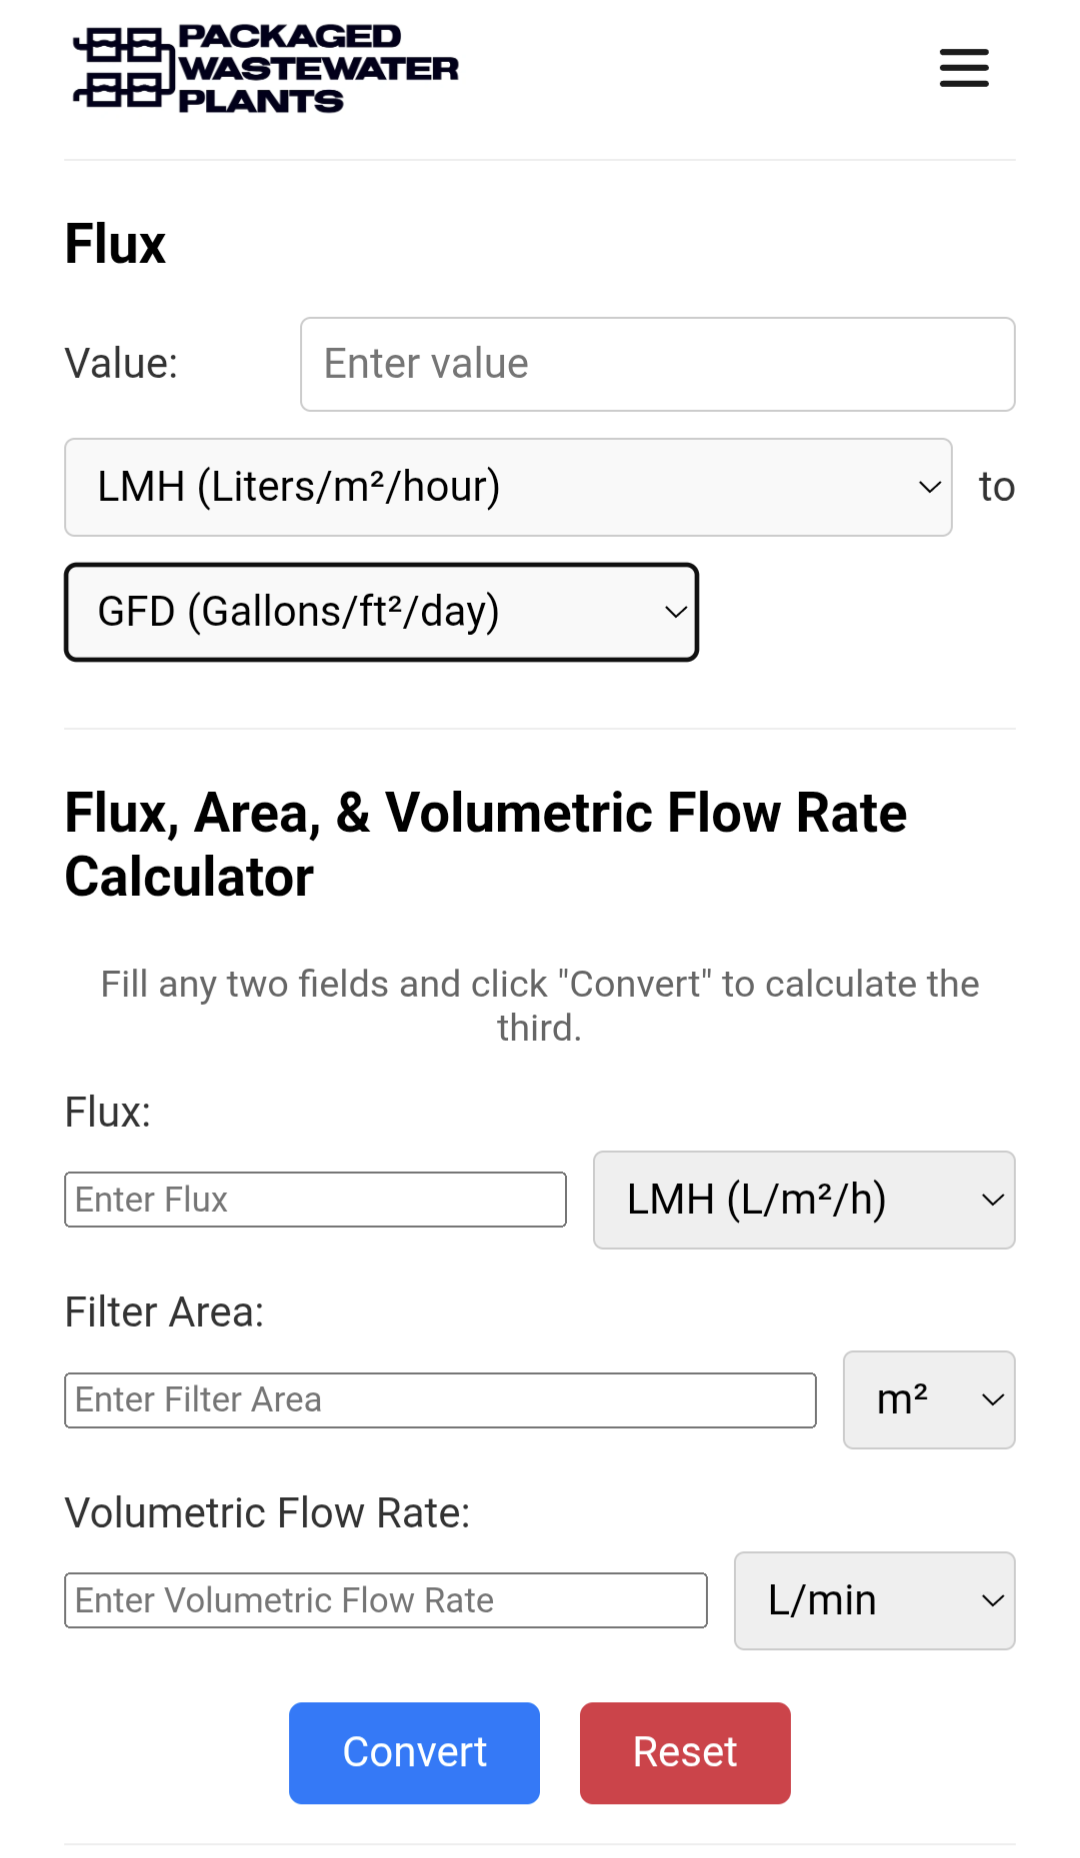Click the 'Volumetric Flow Rate:' label
Screen dimensions: 1080x1858
click(267, 1513)
